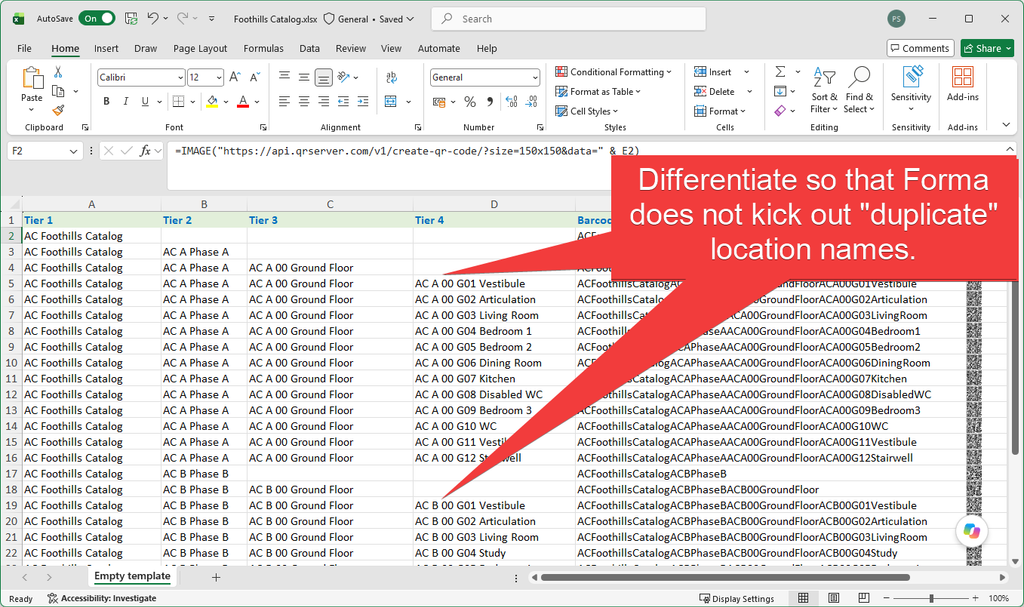Click into the Search box

tap(568, 19)
